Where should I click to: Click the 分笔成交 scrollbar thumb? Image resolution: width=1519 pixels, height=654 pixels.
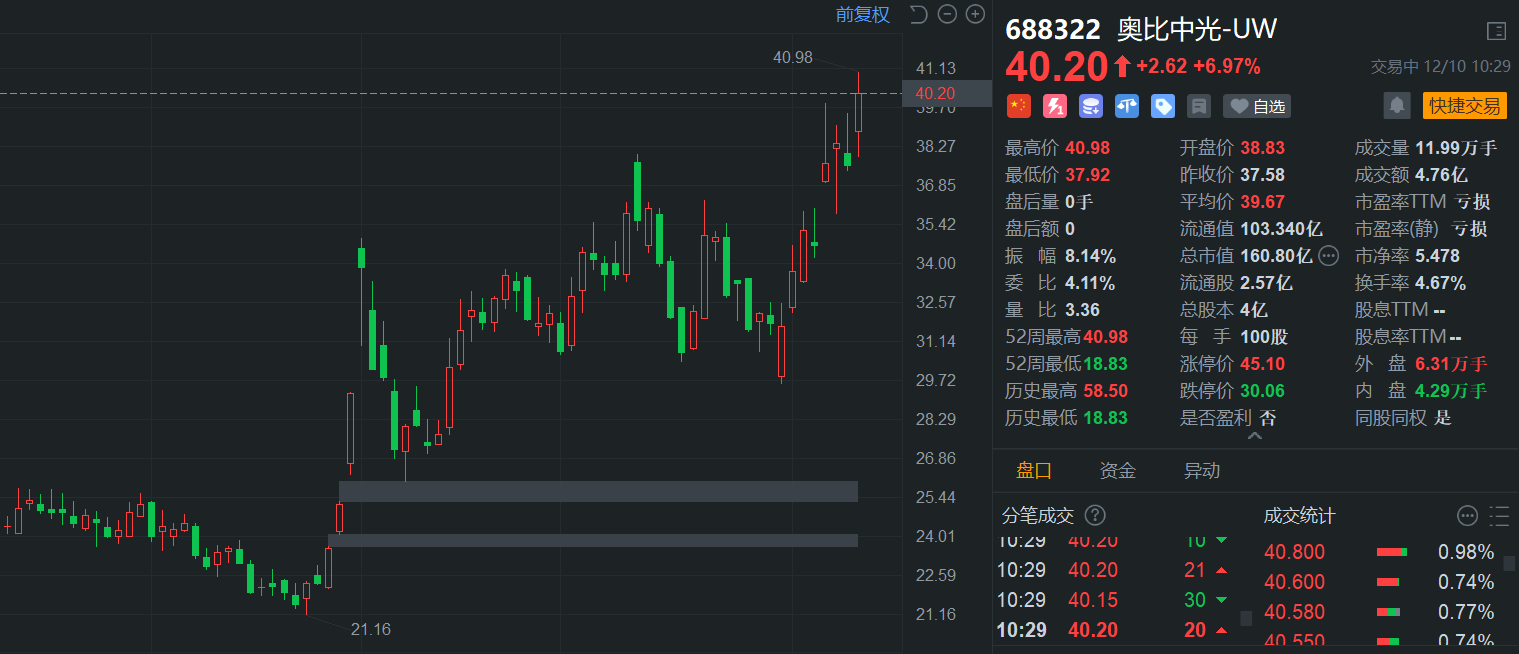(x=1246, y=618)
